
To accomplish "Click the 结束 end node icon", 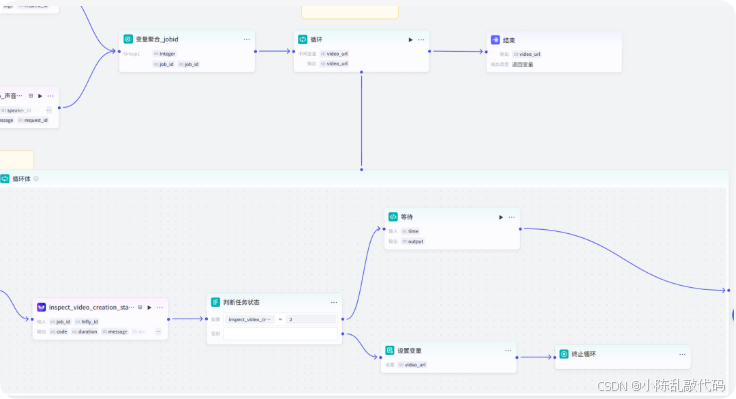I will (495, 40).
